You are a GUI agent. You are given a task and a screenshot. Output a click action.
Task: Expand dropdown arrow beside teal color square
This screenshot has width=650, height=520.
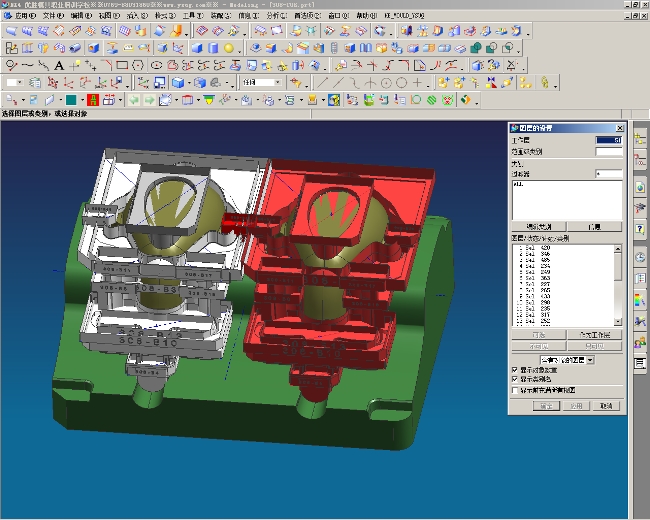click(x=82, y=100)
